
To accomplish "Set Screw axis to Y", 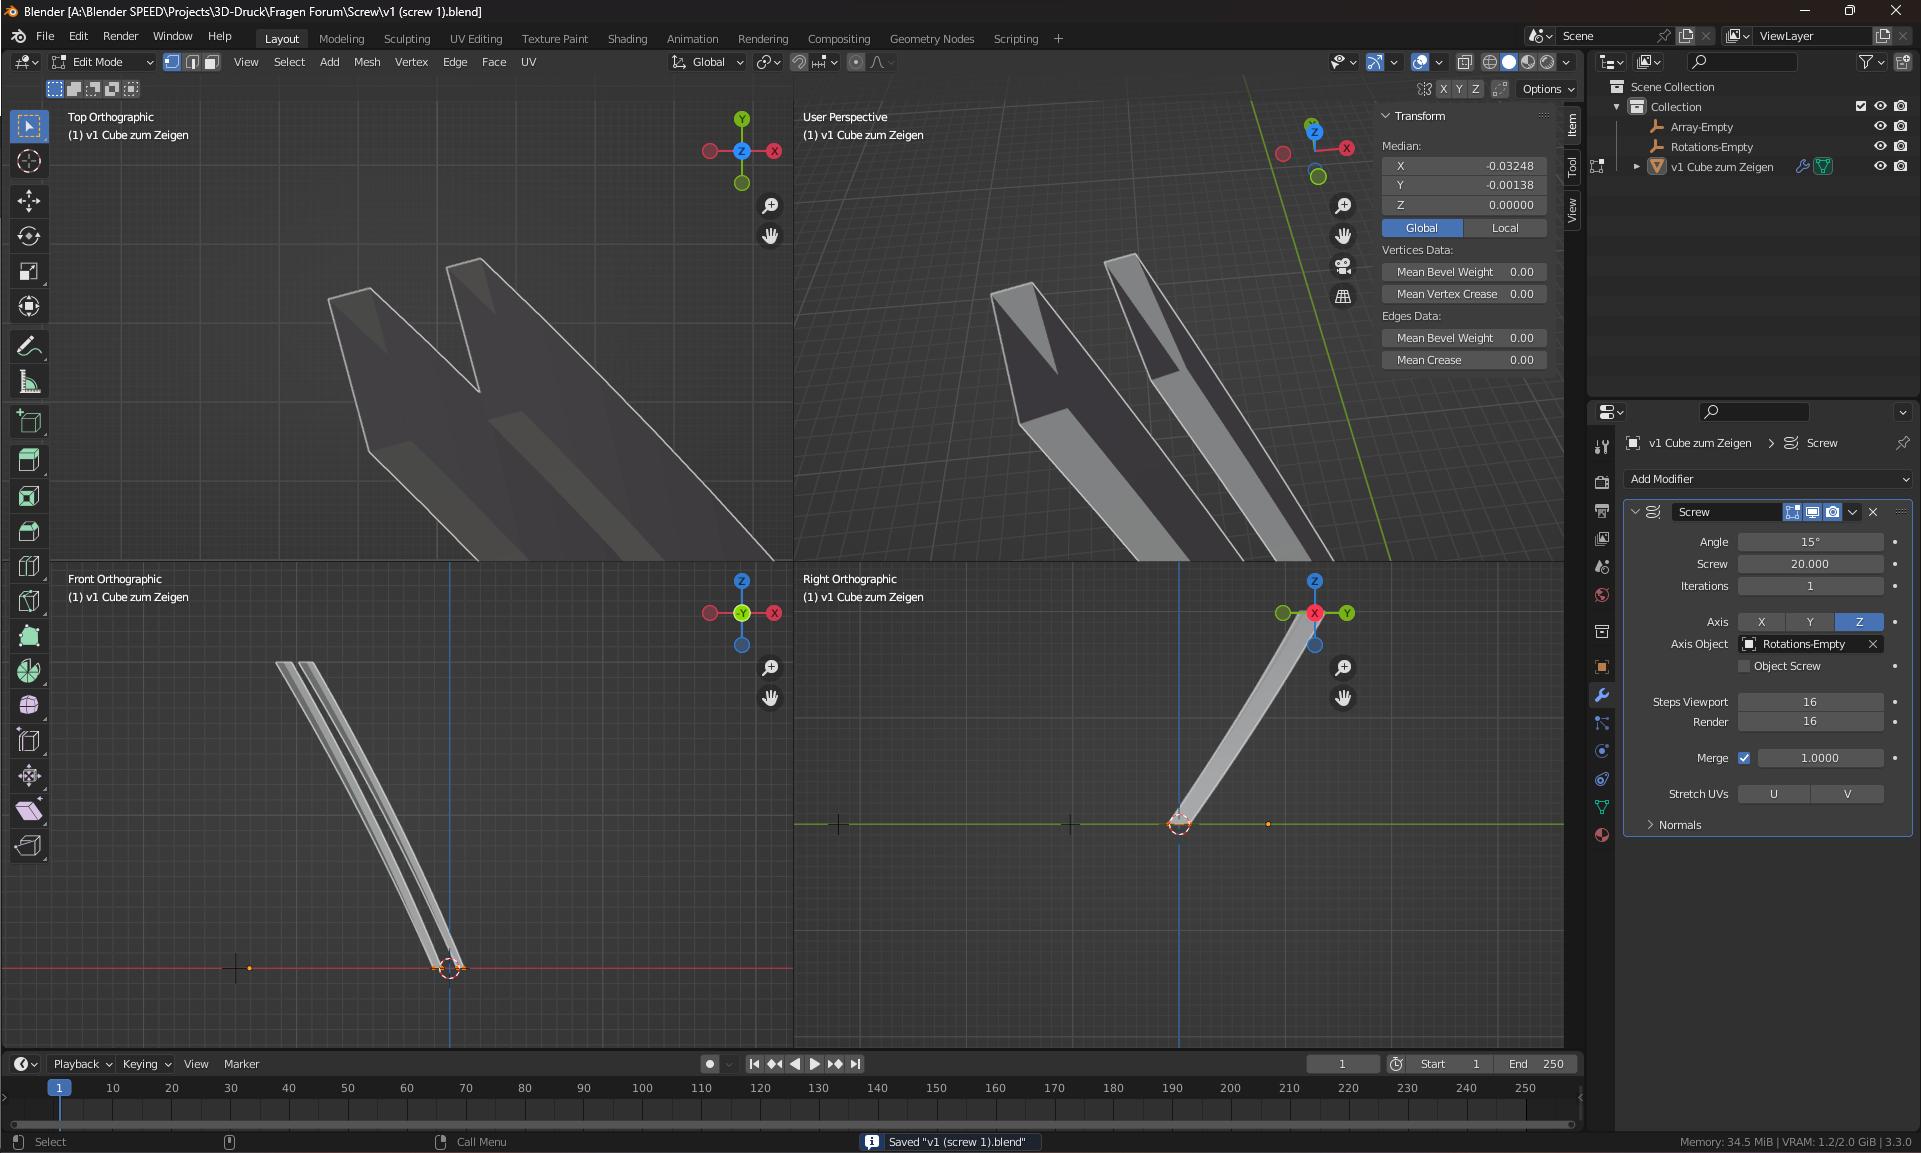I will [1809, 622].
